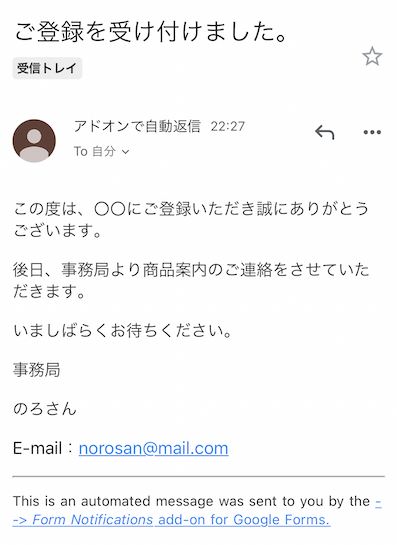397x545 pixels.
Task: Star this email with the star icon
Action: tap(372, 56)
